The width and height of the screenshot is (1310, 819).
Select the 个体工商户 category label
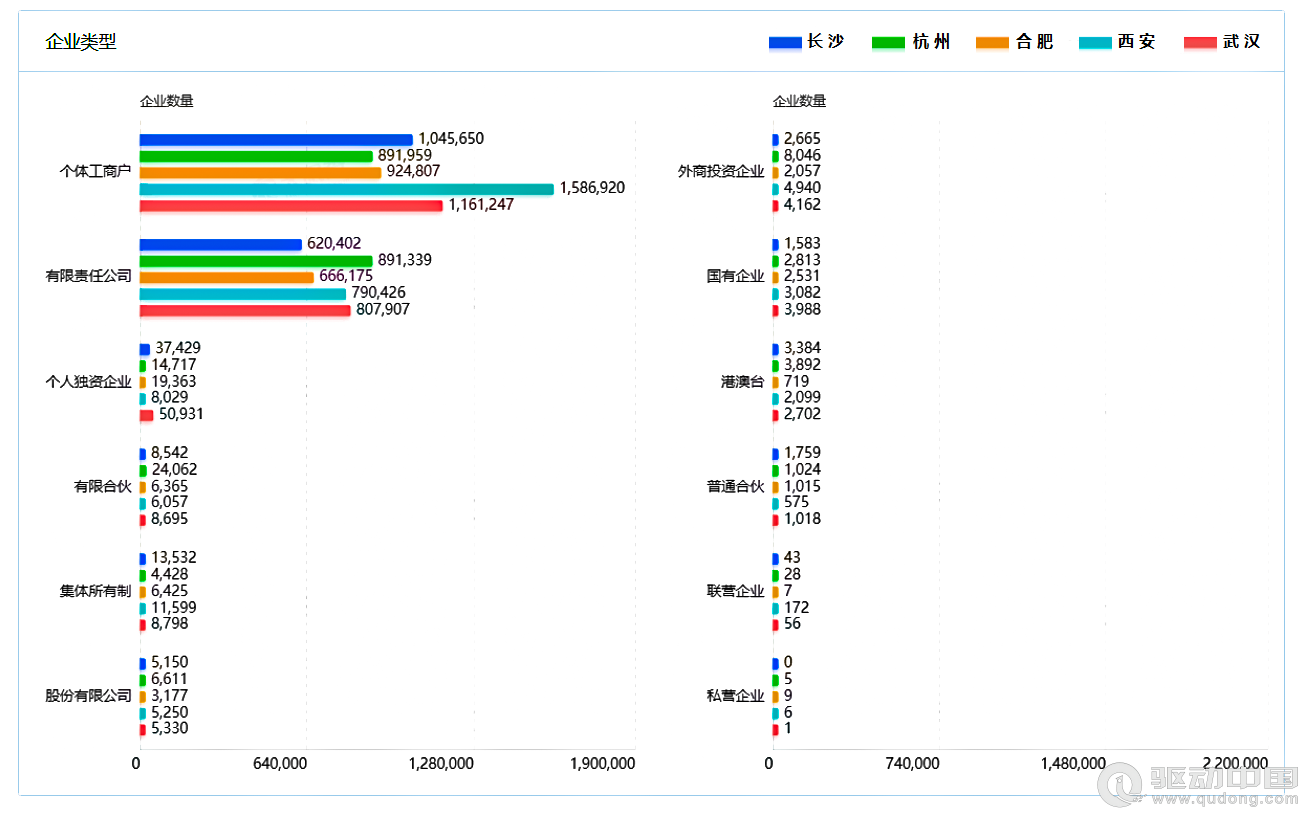pyautogui.click(x=96, y=172)
